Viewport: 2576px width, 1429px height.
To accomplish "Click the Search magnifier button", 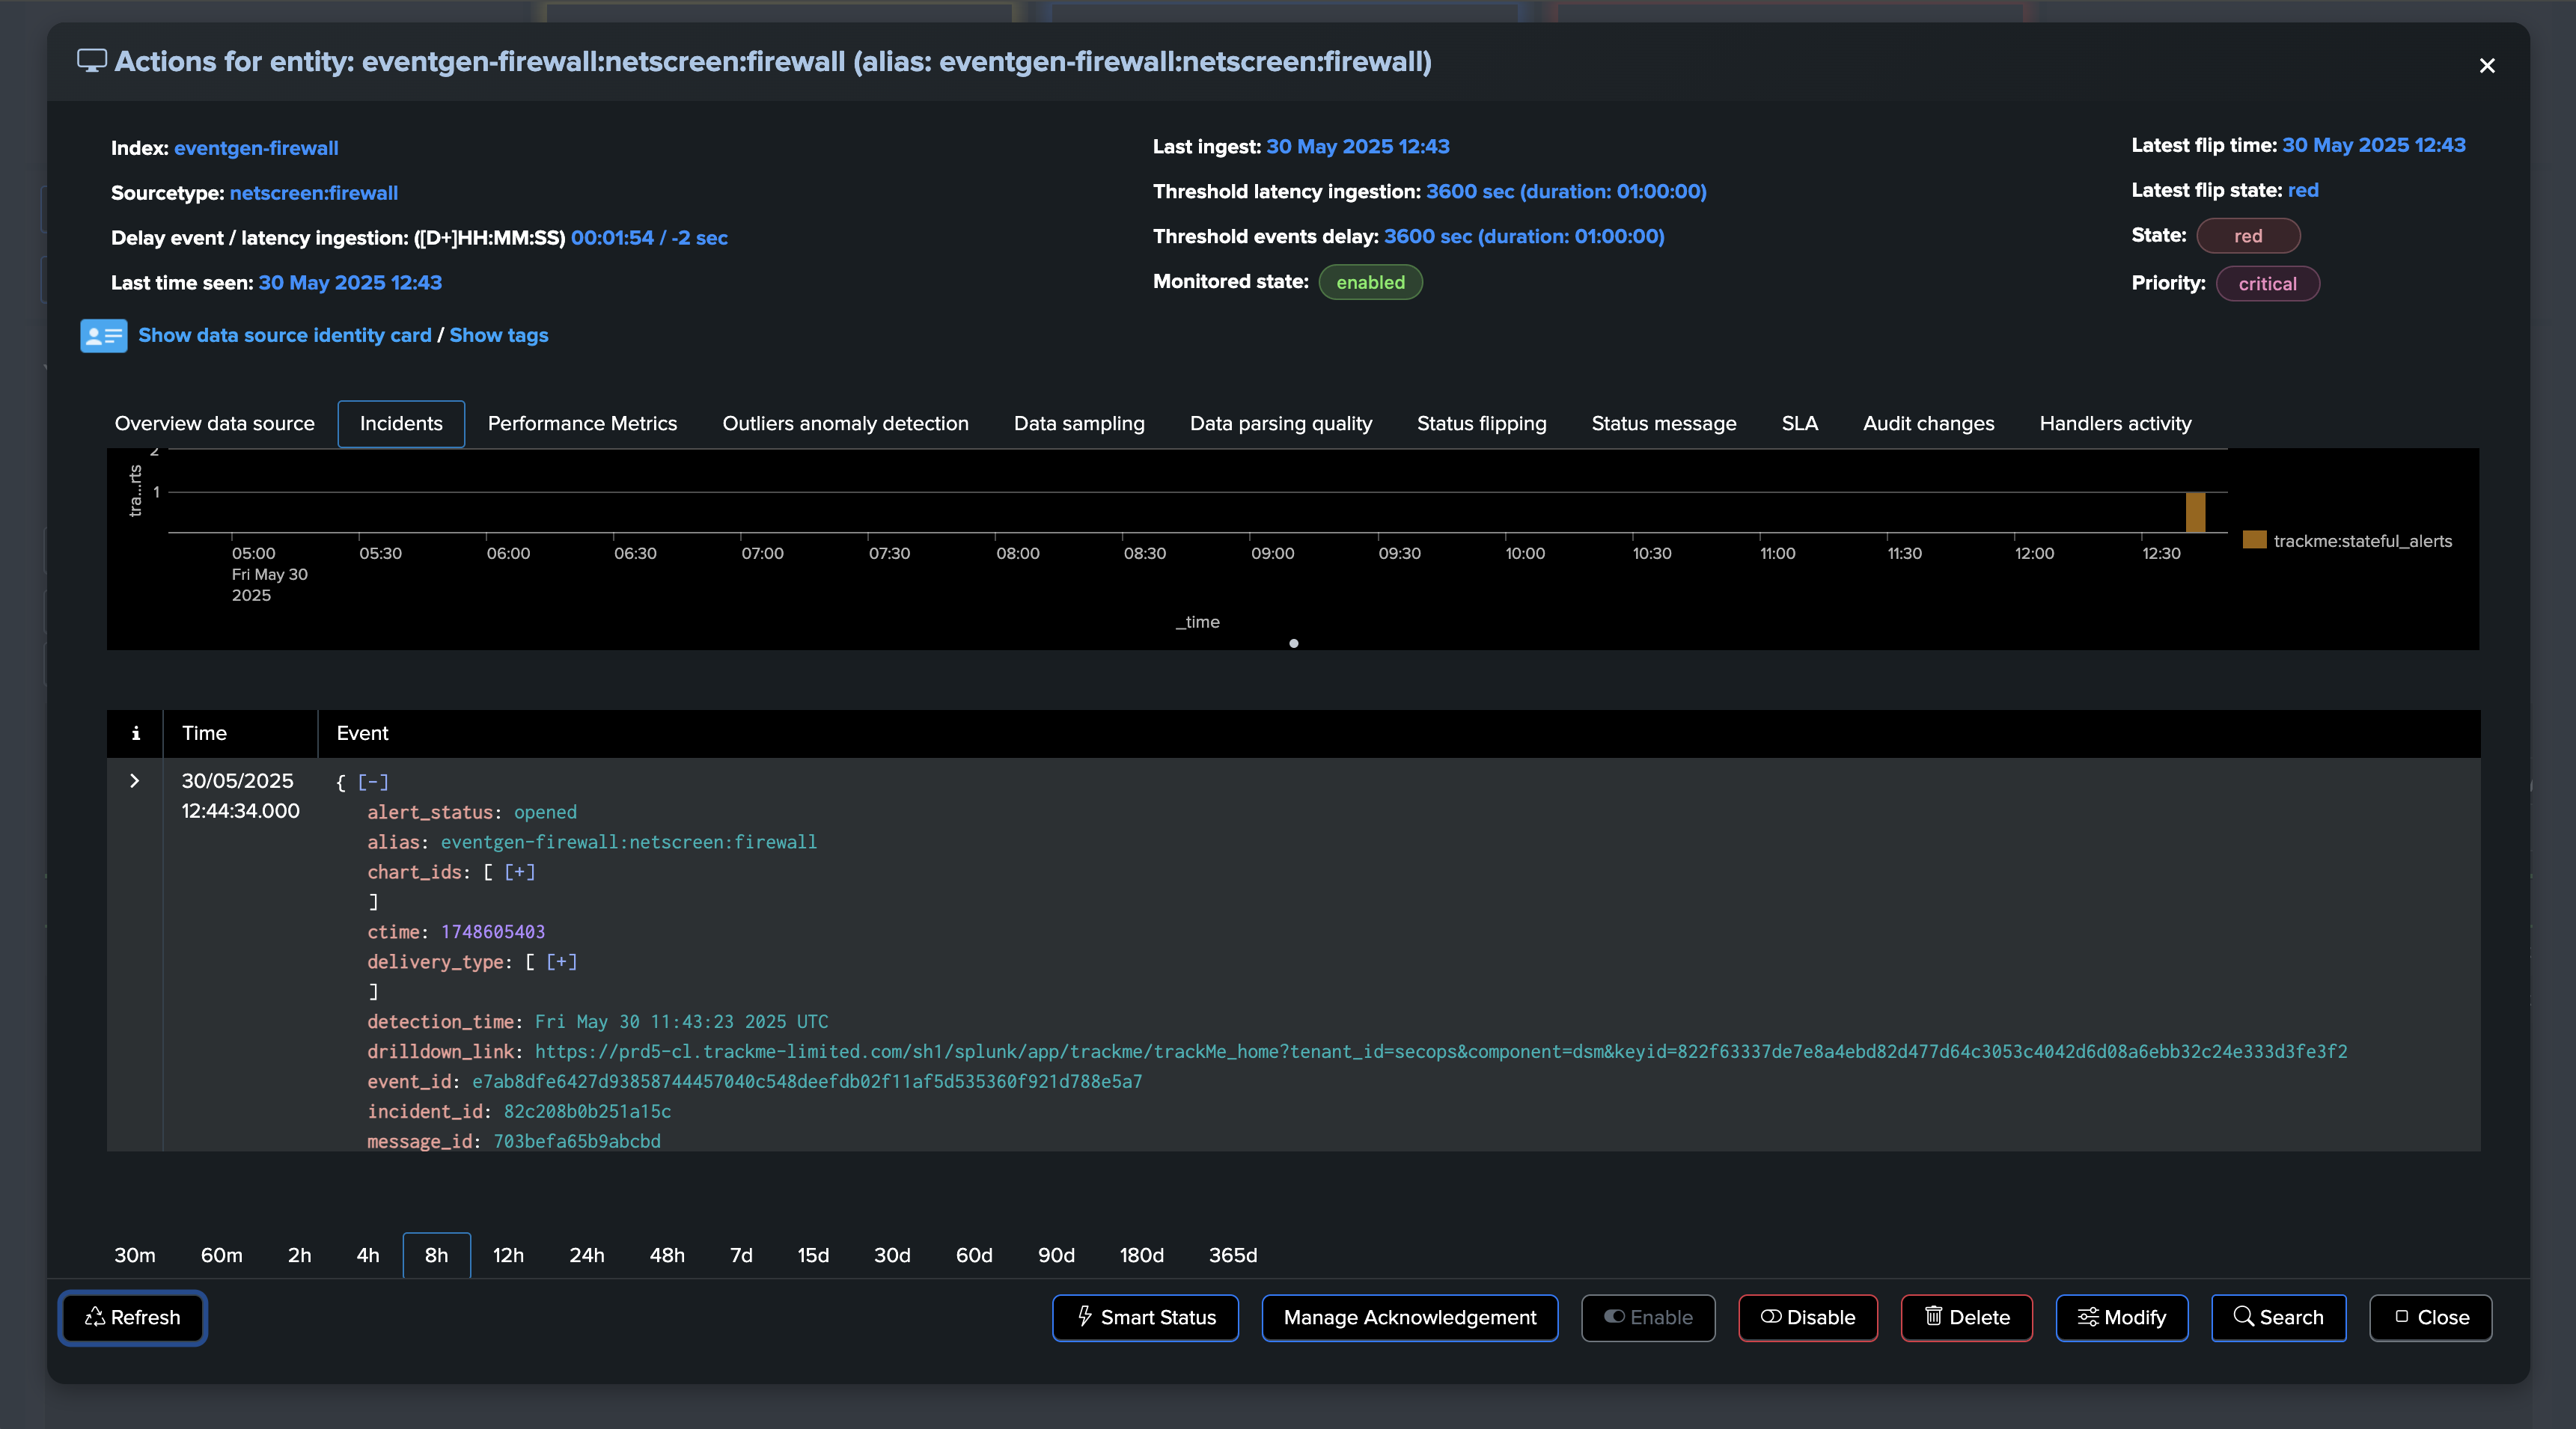I will pyautogui.click(x=2278, y=1317).
